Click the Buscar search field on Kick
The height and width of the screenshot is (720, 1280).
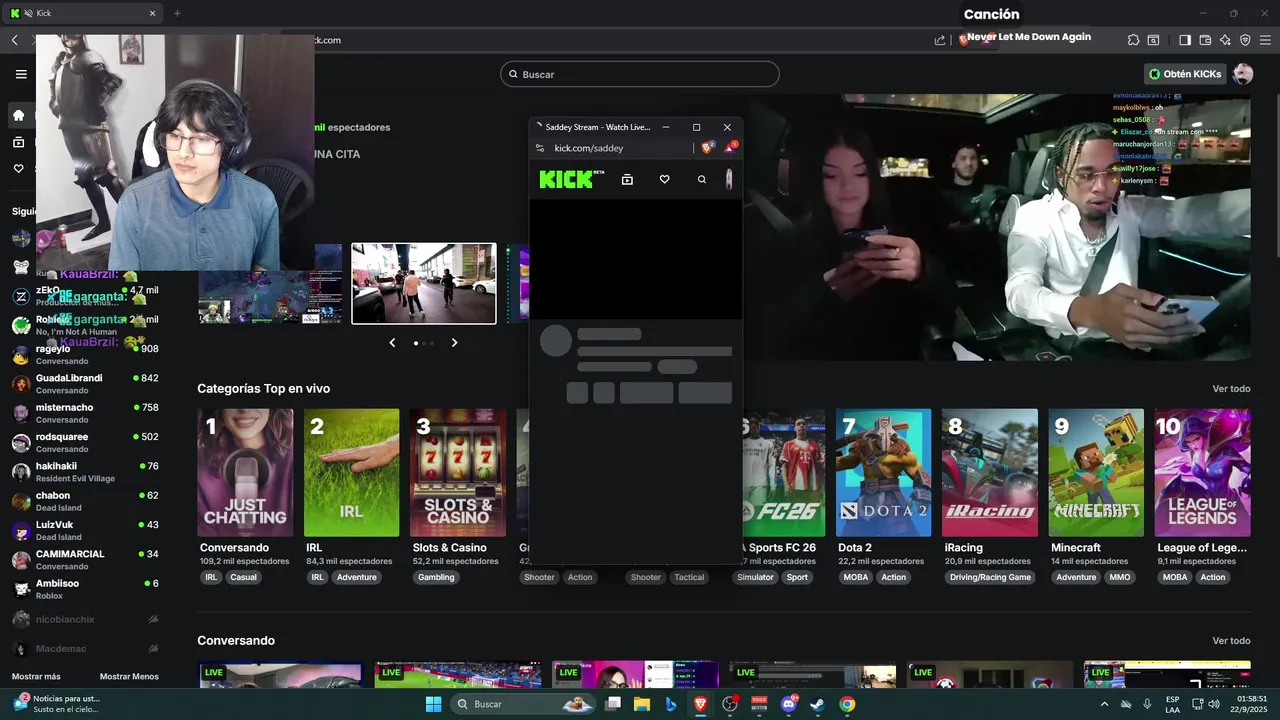[640, 74]
